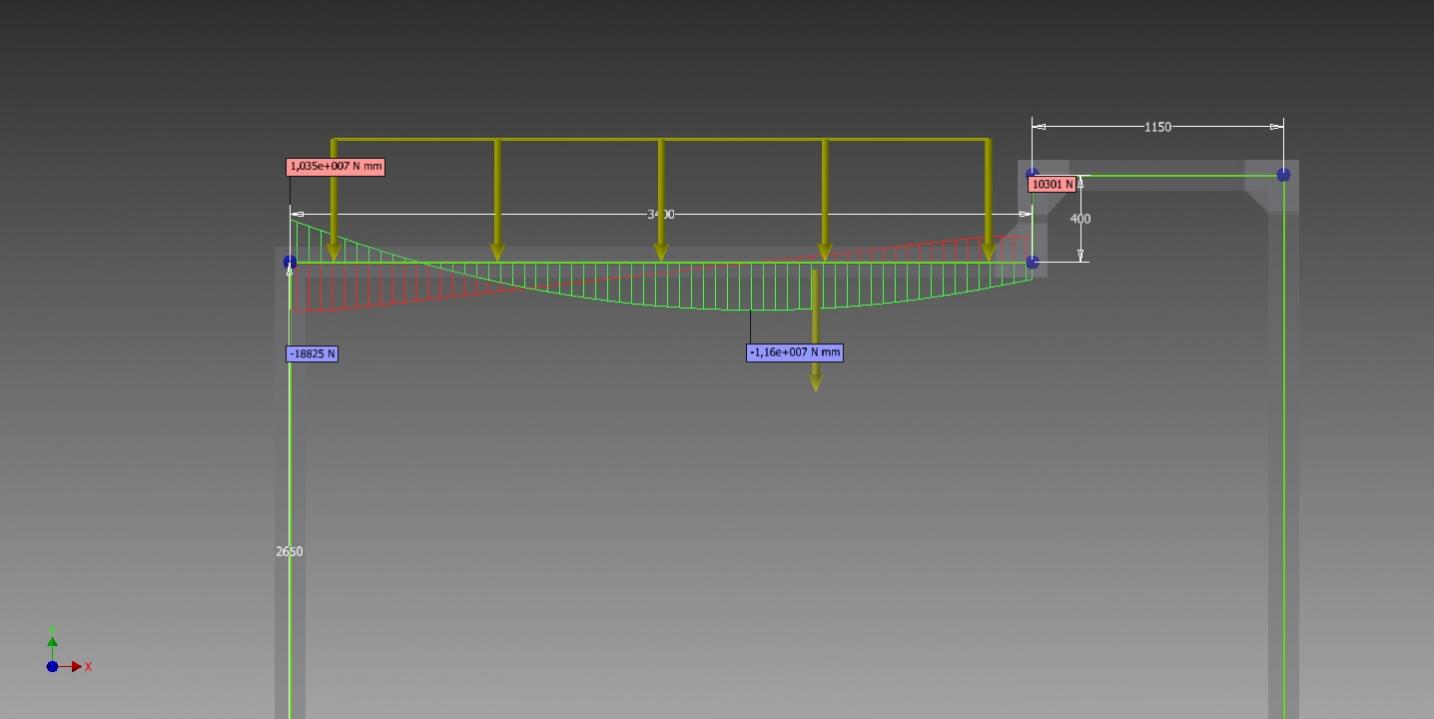Select the blue node at beam's right end
1434x719 pixels.
click(x=1032, y=262)
